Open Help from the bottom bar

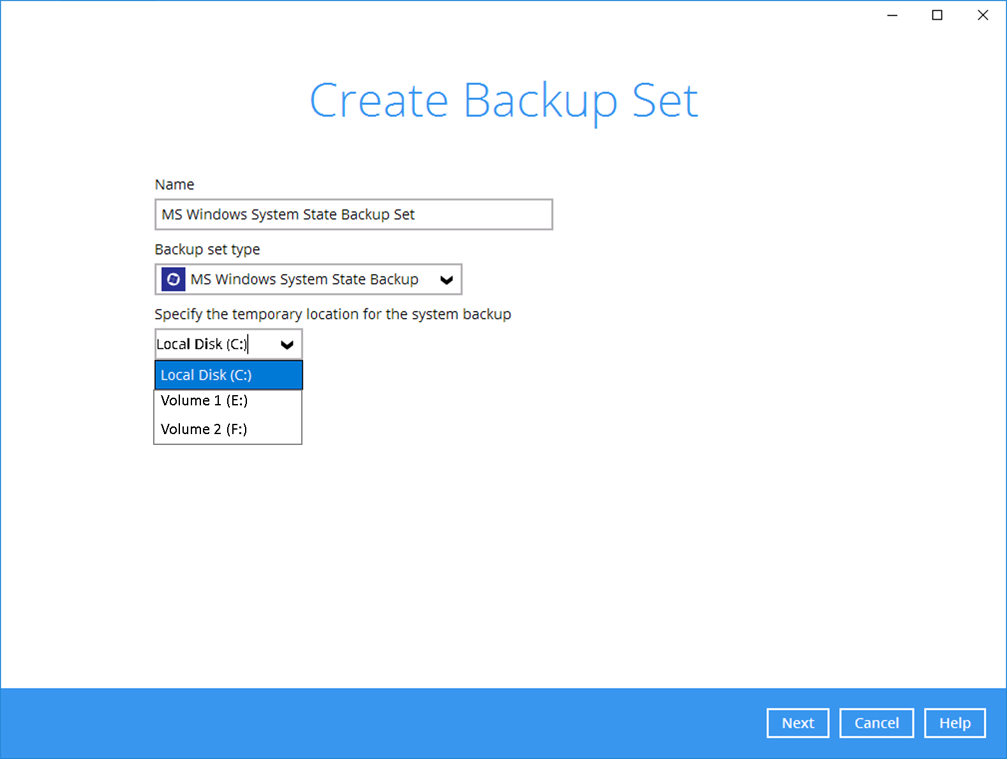(x=955, y=723)
